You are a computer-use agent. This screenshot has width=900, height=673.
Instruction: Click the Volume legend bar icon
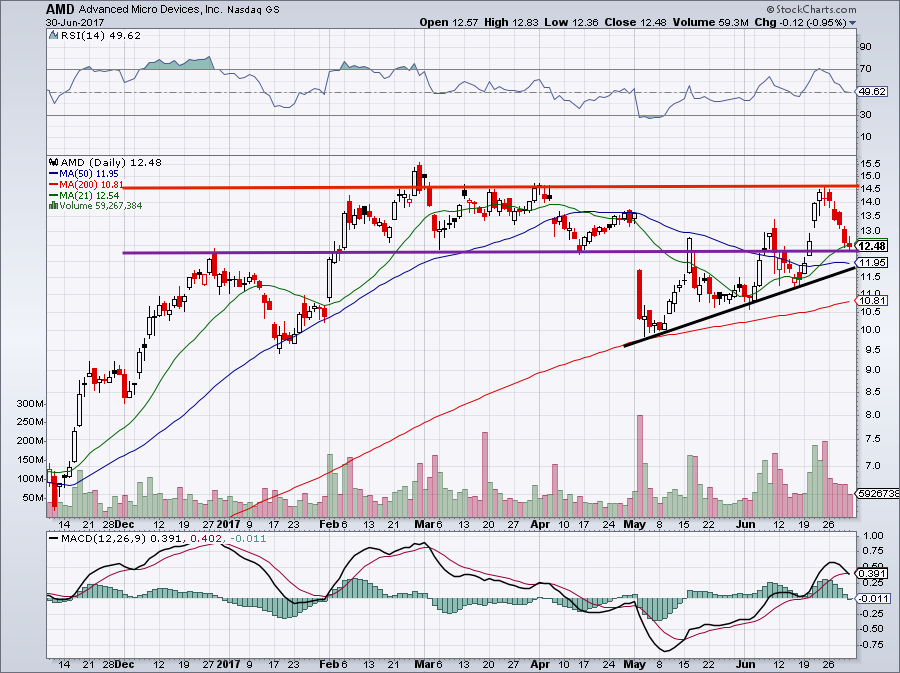[x=53, y=205]
